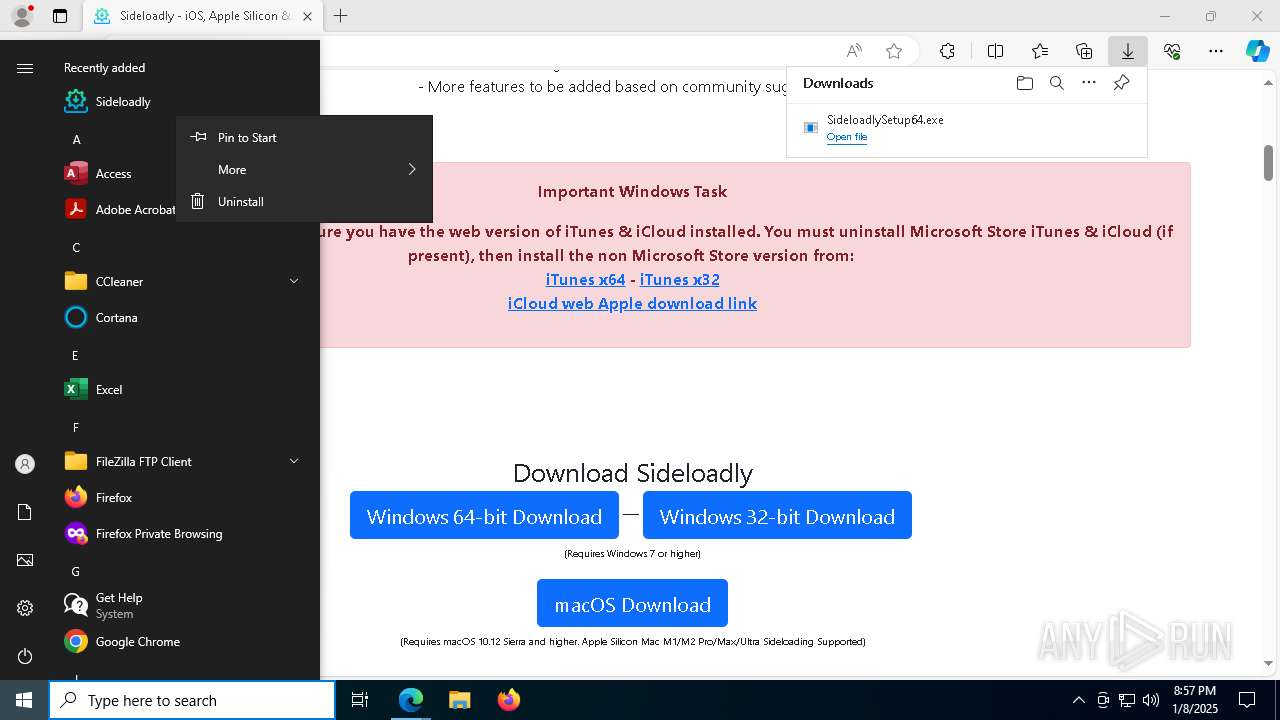Click Windows 32-bit Download button
This screenshot has width=1280, height=720.
(x=777, y=515)
